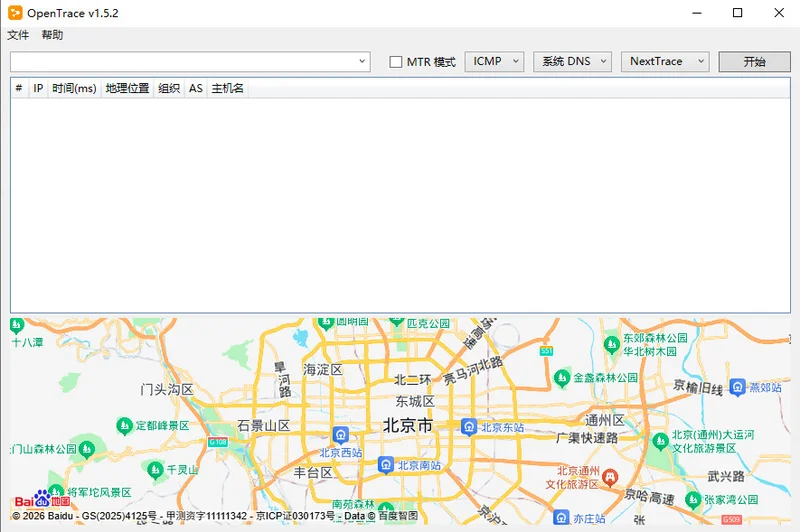Expand the target host history dropdown arrow
The width and height of the screenshot is (800, 532).
coord(362,62)
